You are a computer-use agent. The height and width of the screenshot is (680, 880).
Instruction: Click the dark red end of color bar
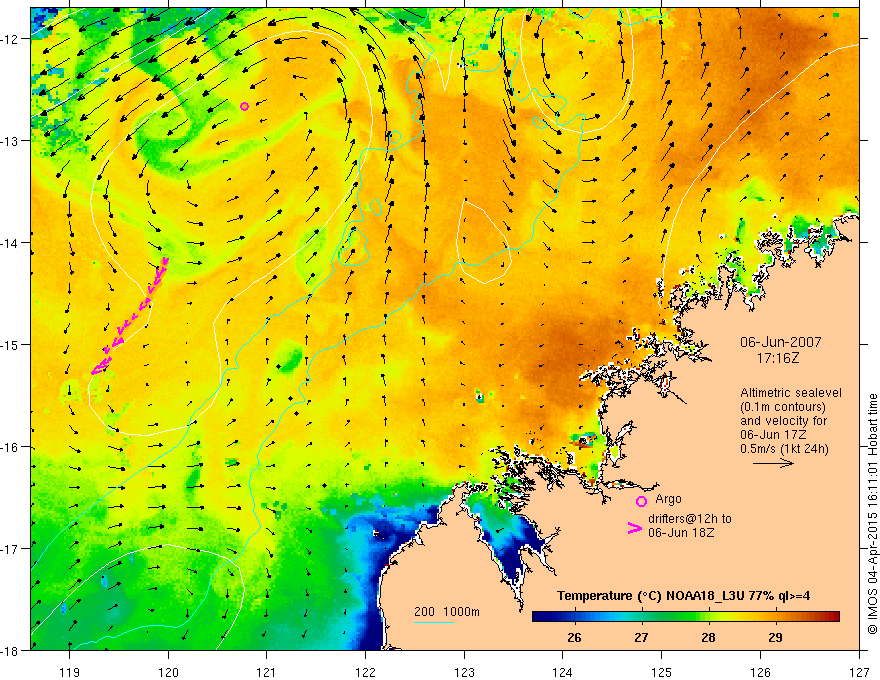(835, 617)
